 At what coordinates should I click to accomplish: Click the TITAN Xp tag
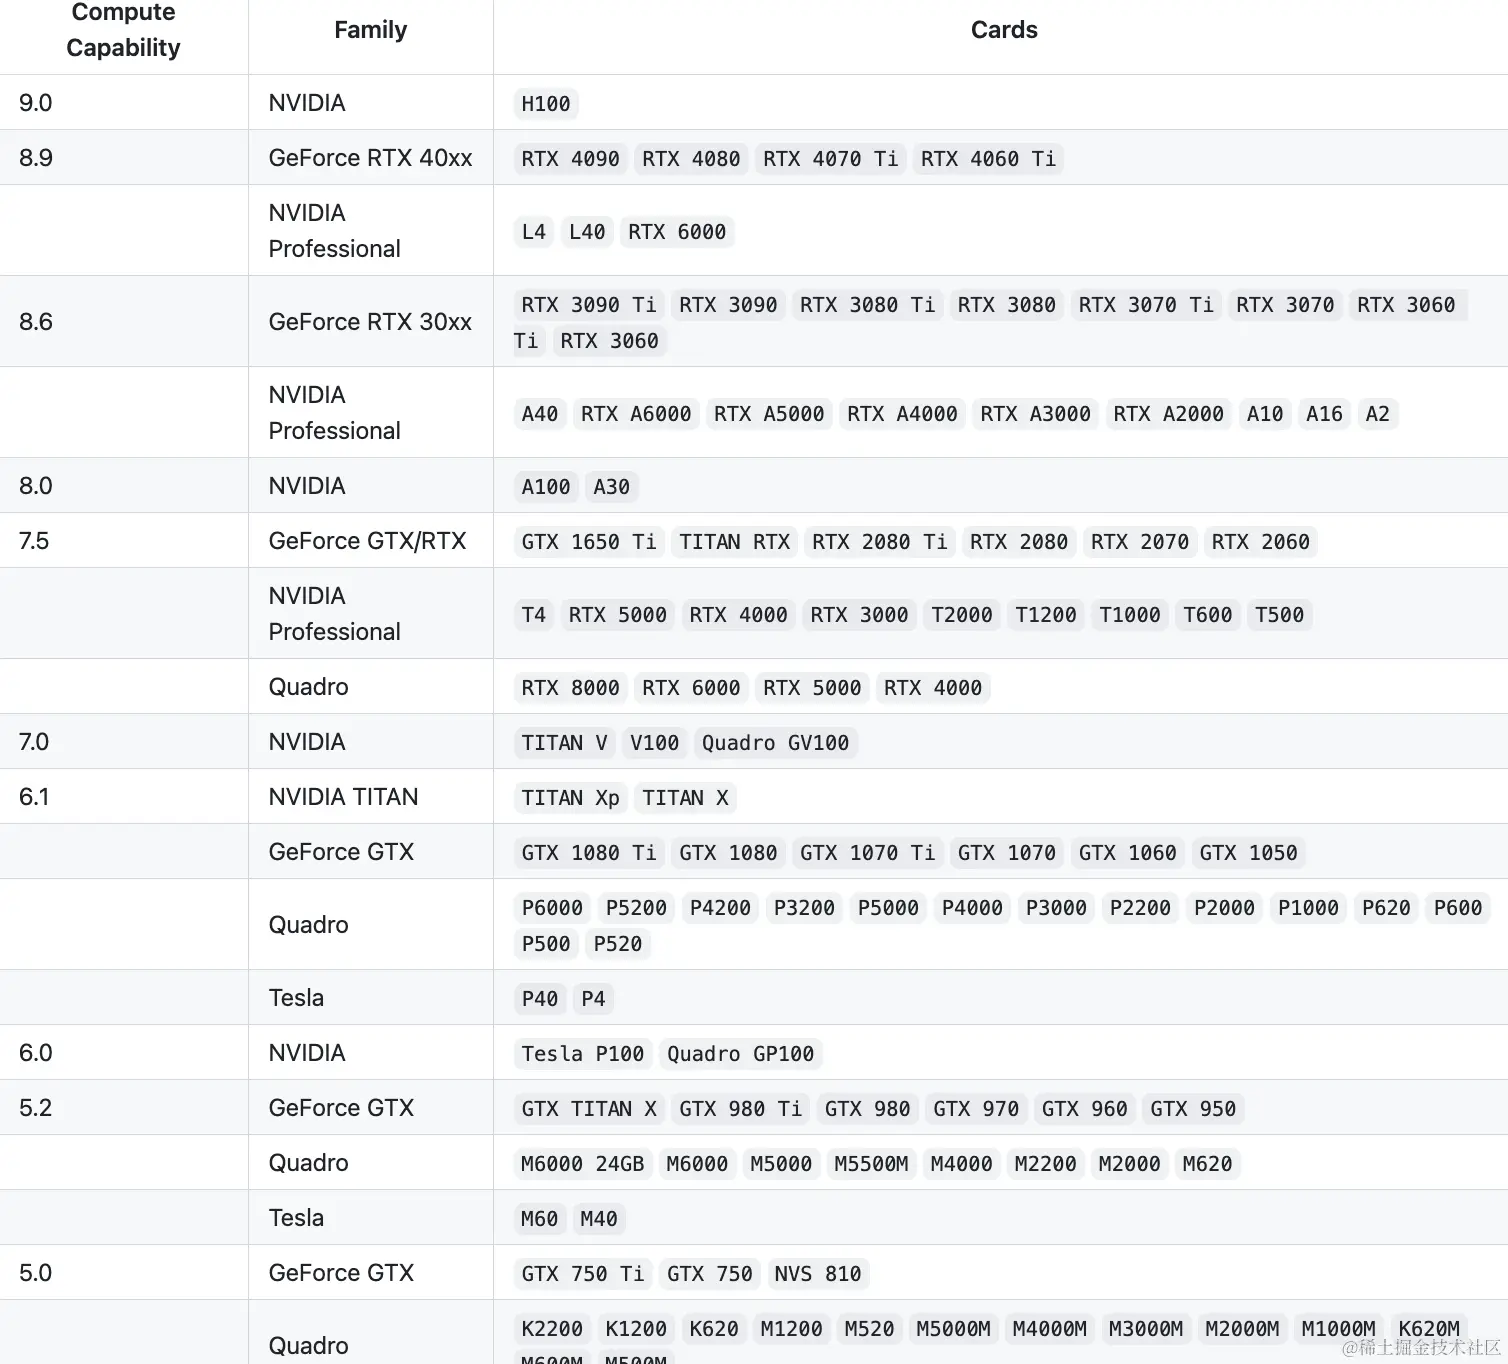[570, 798]
